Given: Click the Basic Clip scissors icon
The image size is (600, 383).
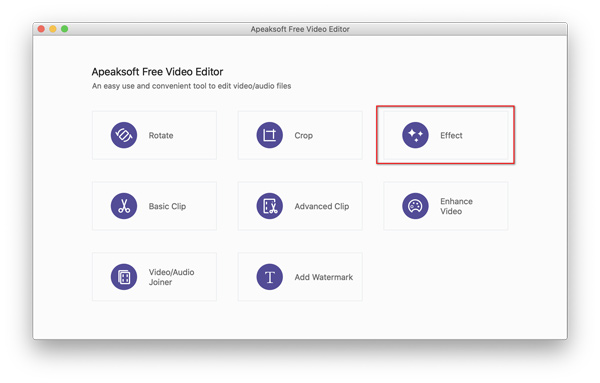Looking at the screenshot, I should pyautogui.click(x=124, y=206).
